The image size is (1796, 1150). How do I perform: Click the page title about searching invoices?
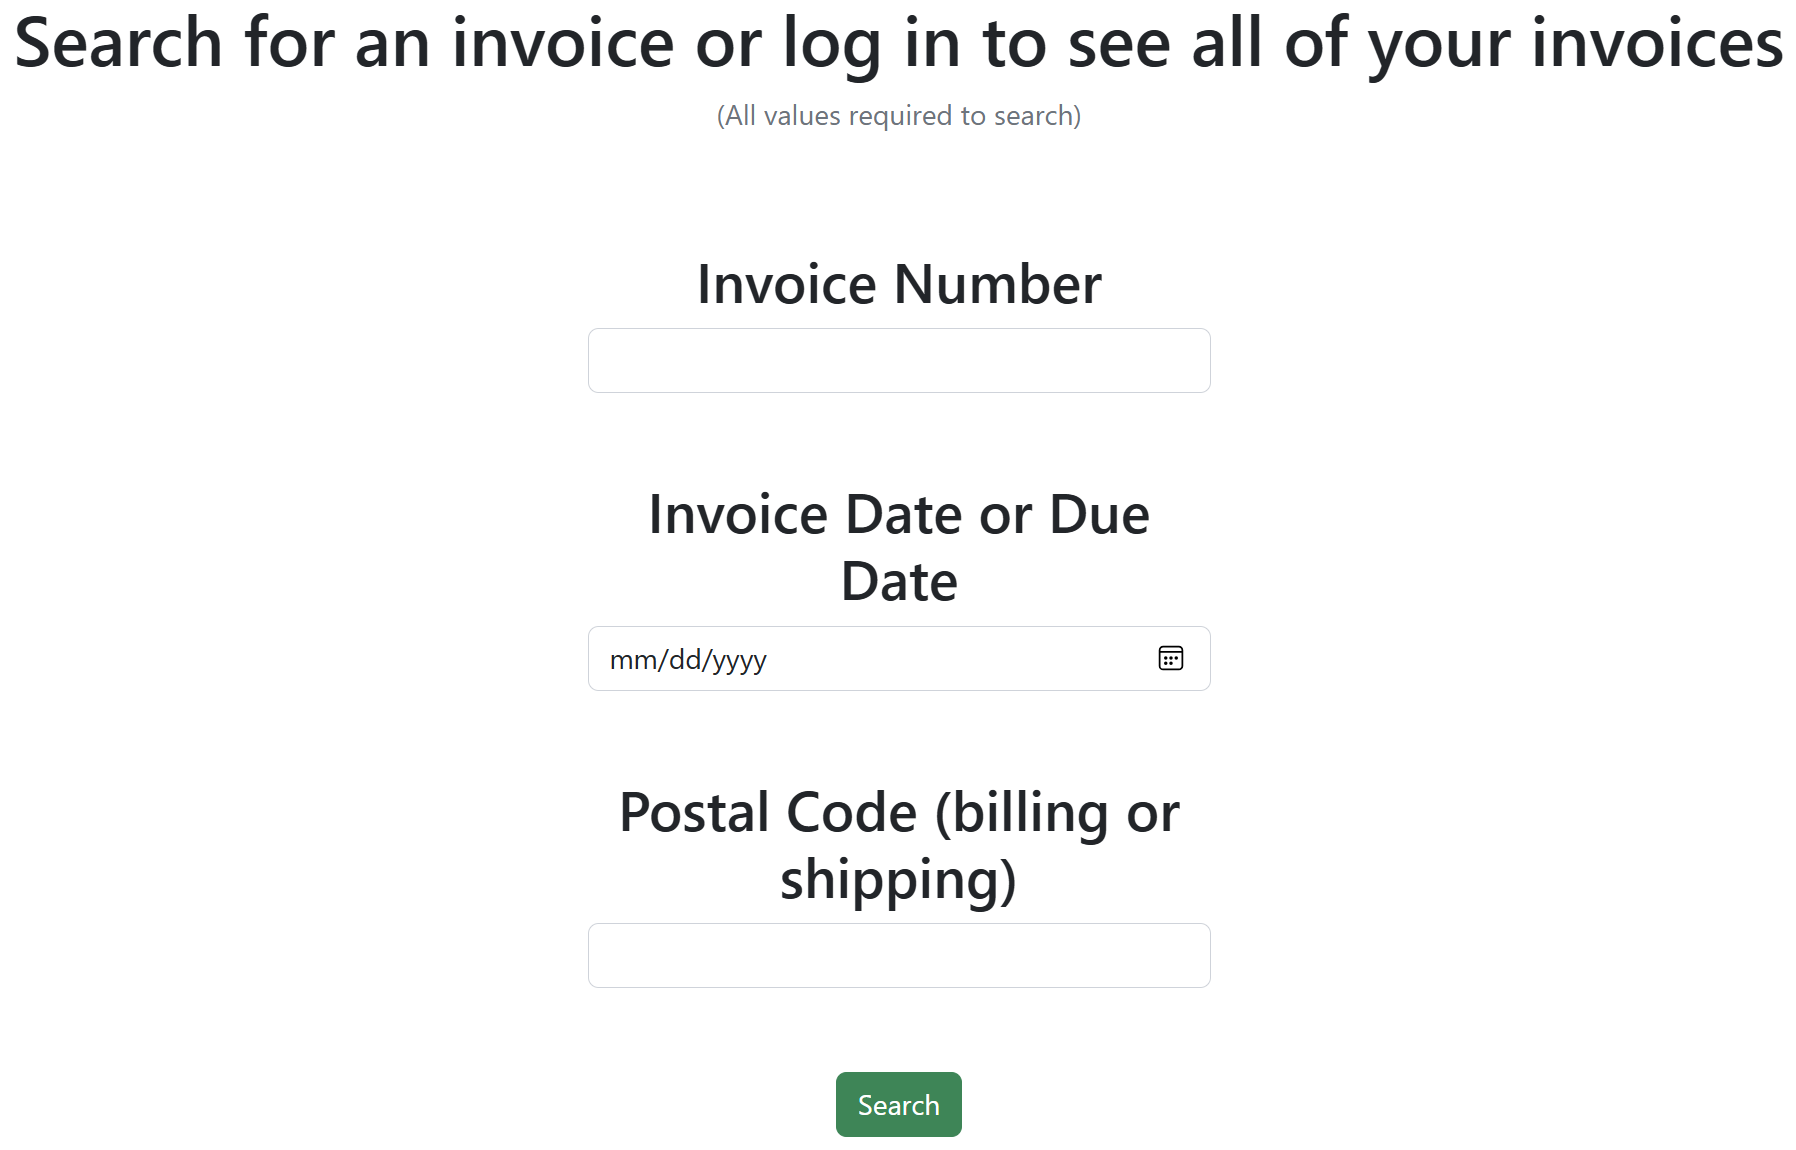tap(898, 44)
